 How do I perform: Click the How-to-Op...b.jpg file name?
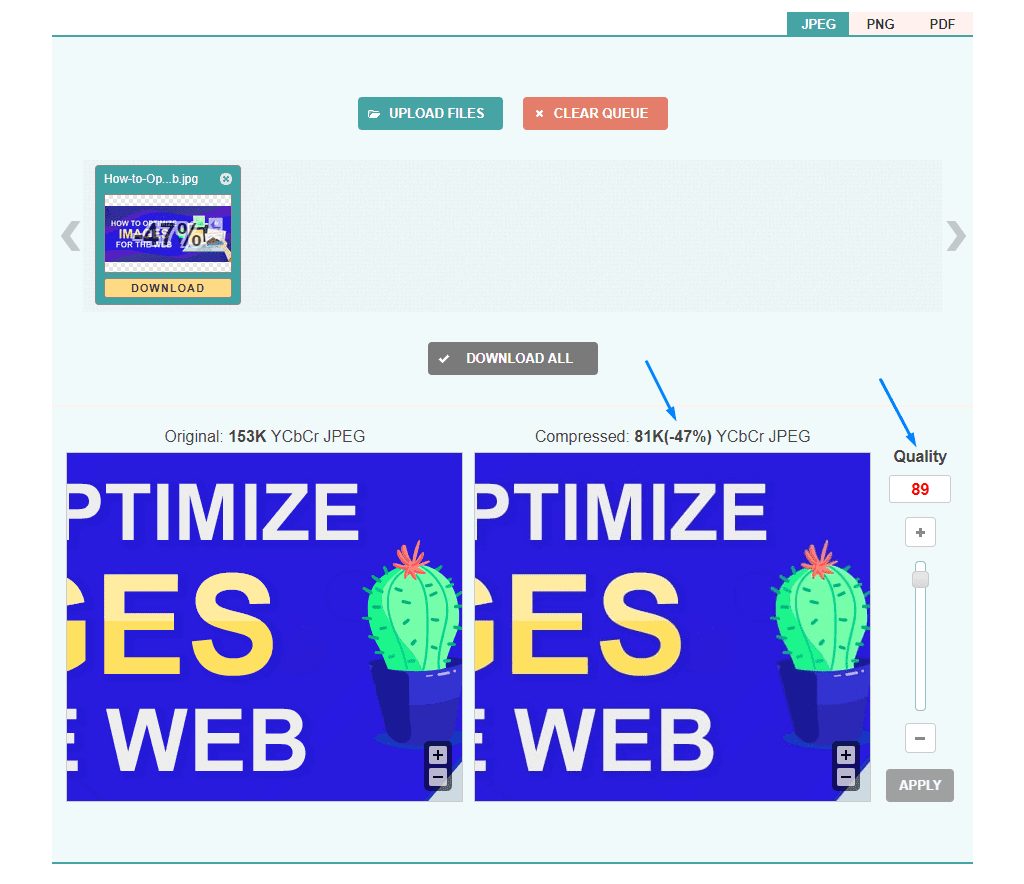click(151, 179)
